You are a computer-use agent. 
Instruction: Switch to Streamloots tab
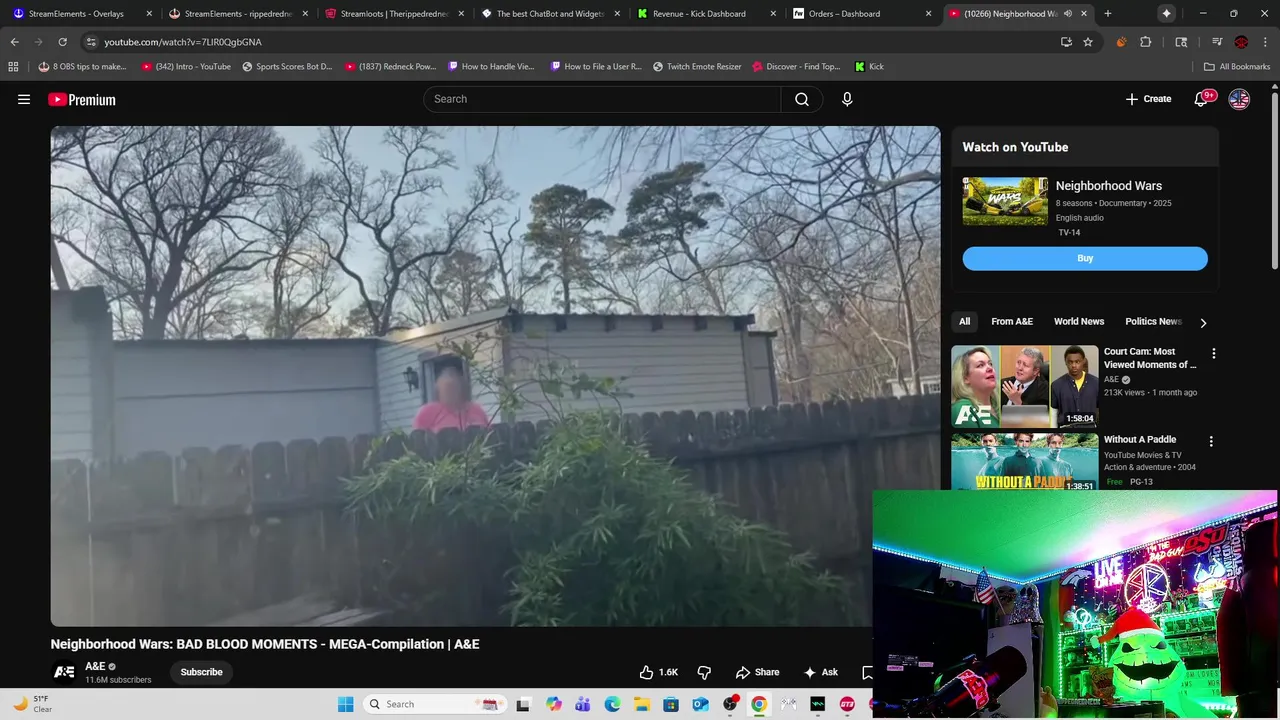tap(392, 14)
